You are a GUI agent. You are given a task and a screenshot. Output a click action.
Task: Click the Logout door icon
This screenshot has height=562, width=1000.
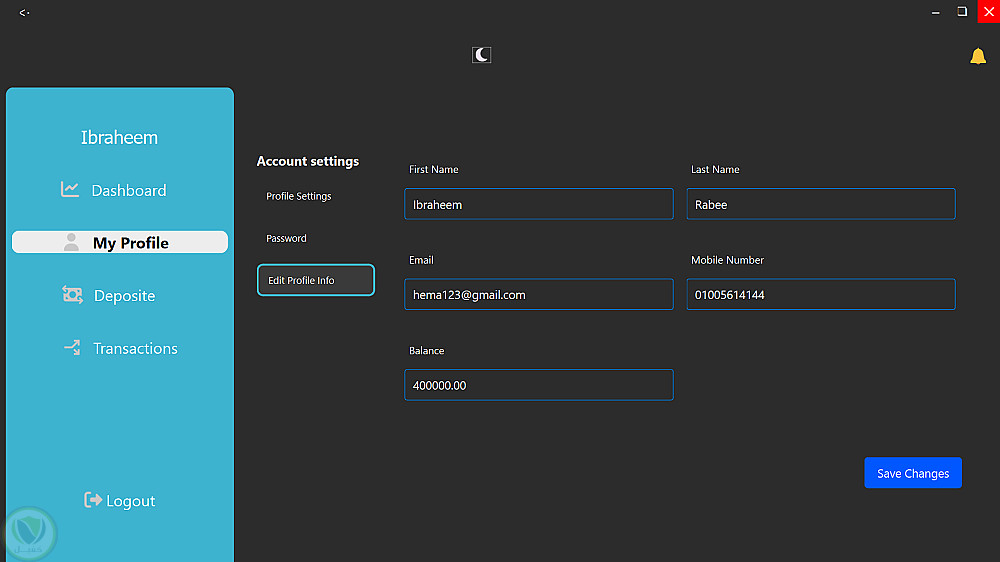pyautogui.click(x=93, y=500)
